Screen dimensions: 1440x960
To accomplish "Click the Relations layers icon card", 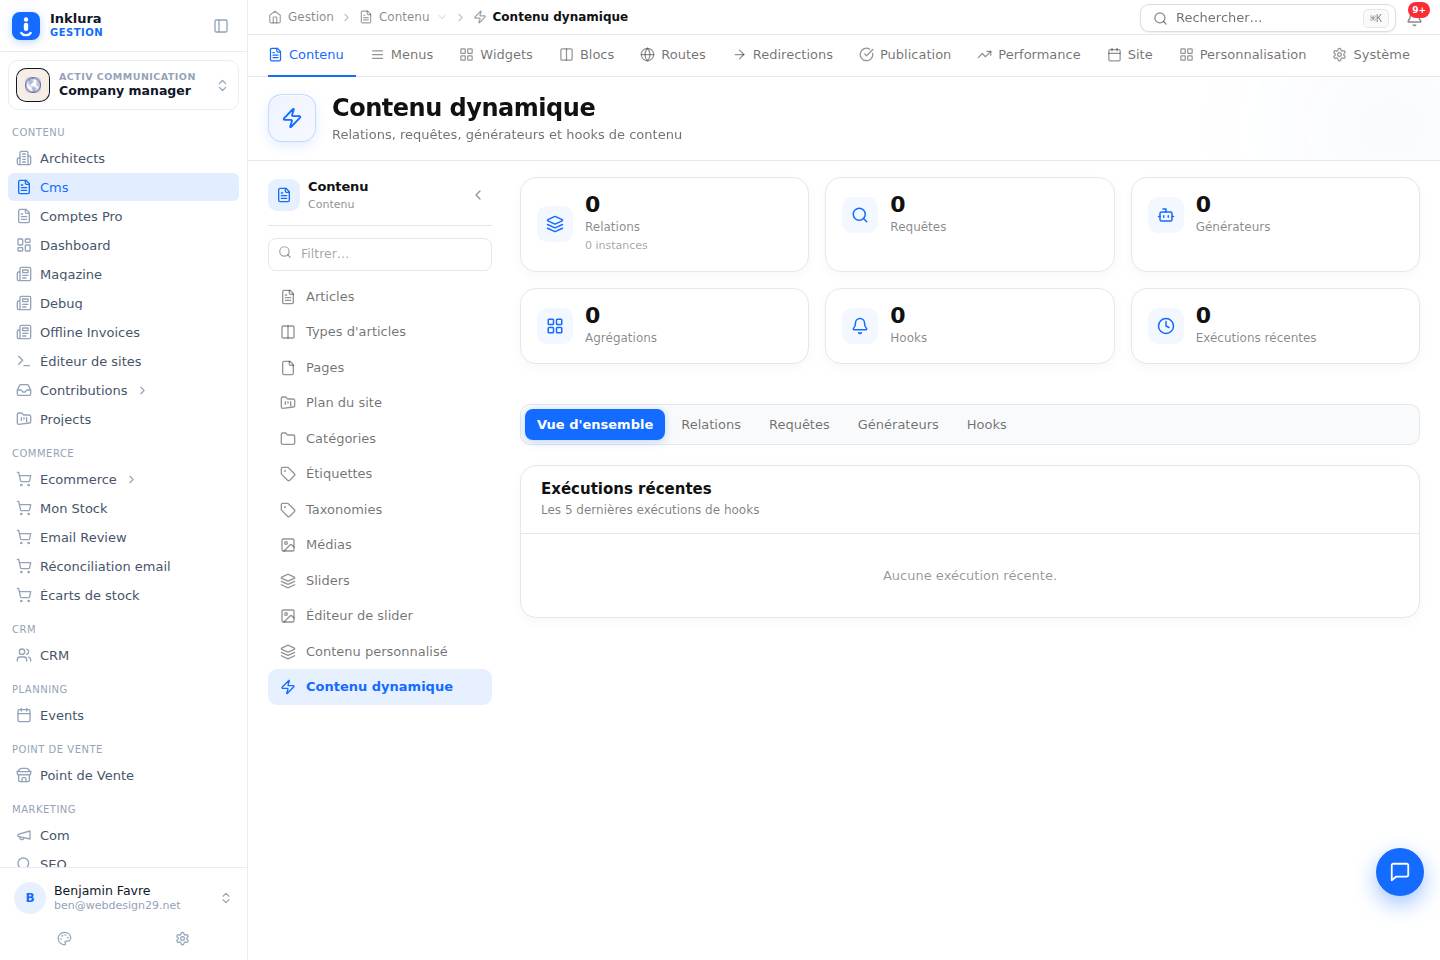I will tap(555, 224).
